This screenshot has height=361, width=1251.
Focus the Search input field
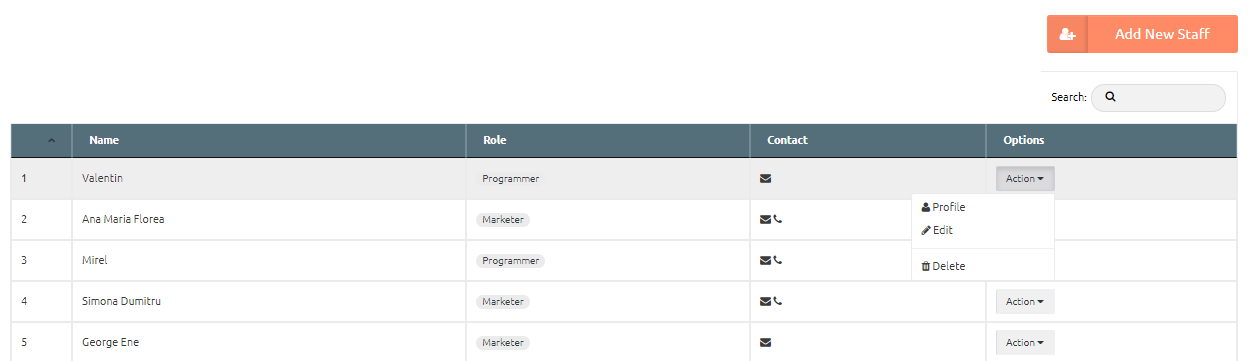coord(1158,97)
